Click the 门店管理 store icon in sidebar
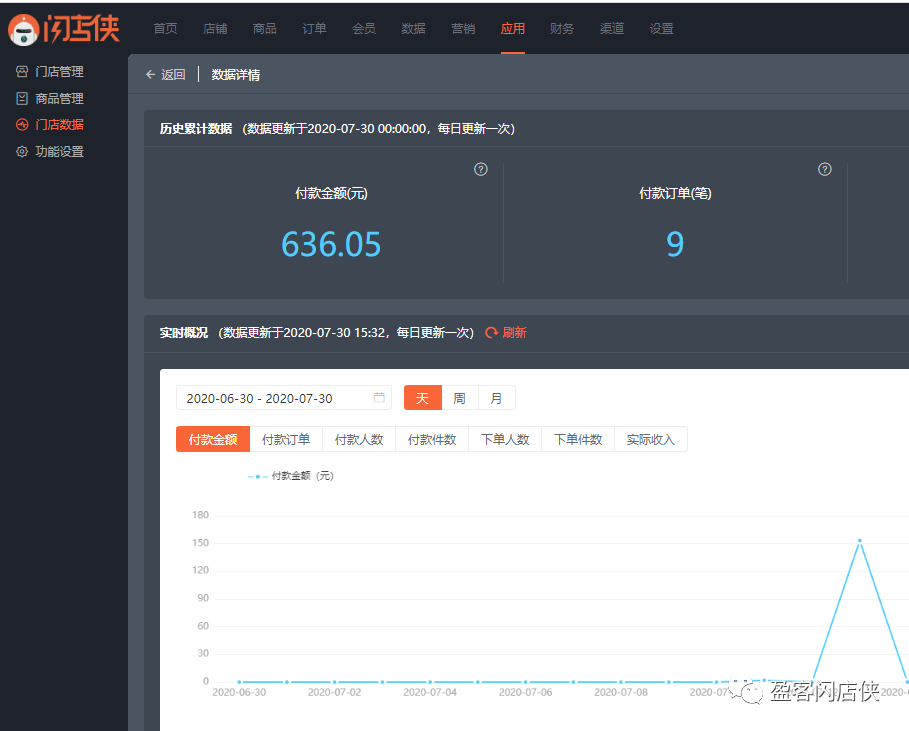909x731 pixels. [x=22, y=72]
